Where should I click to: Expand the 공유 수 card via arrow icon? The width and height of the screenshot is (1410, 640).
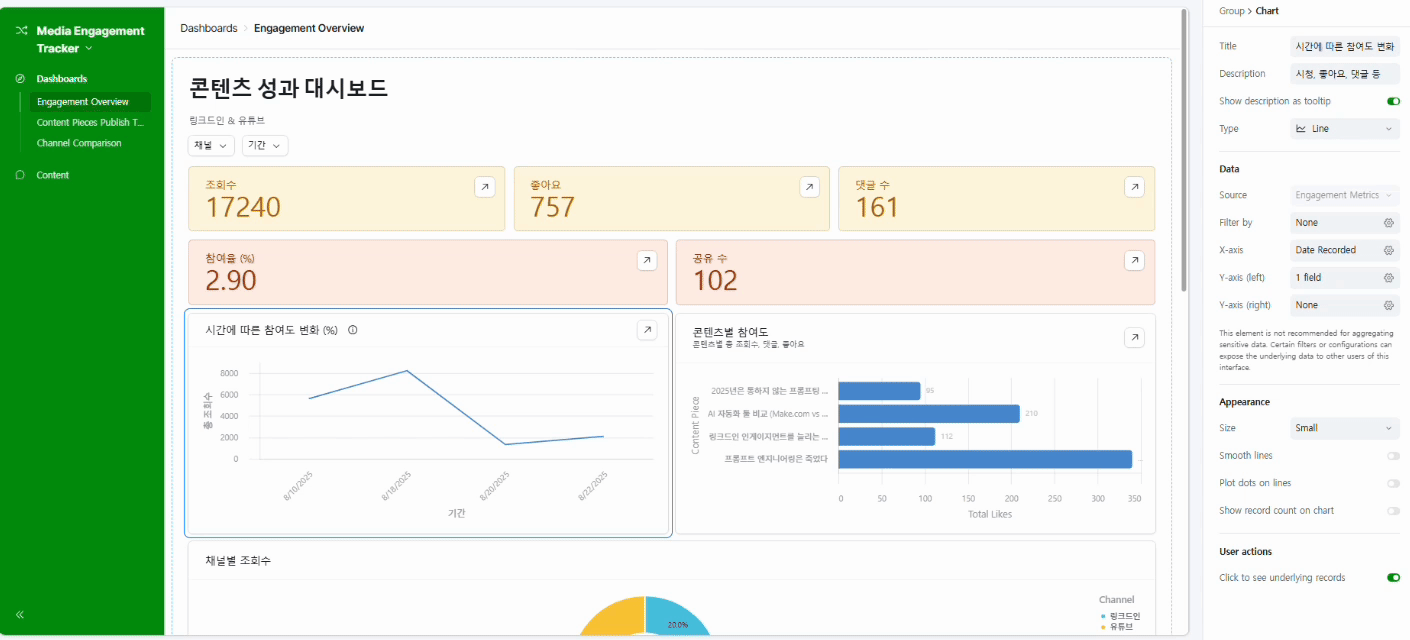[x=1134, y=260]
